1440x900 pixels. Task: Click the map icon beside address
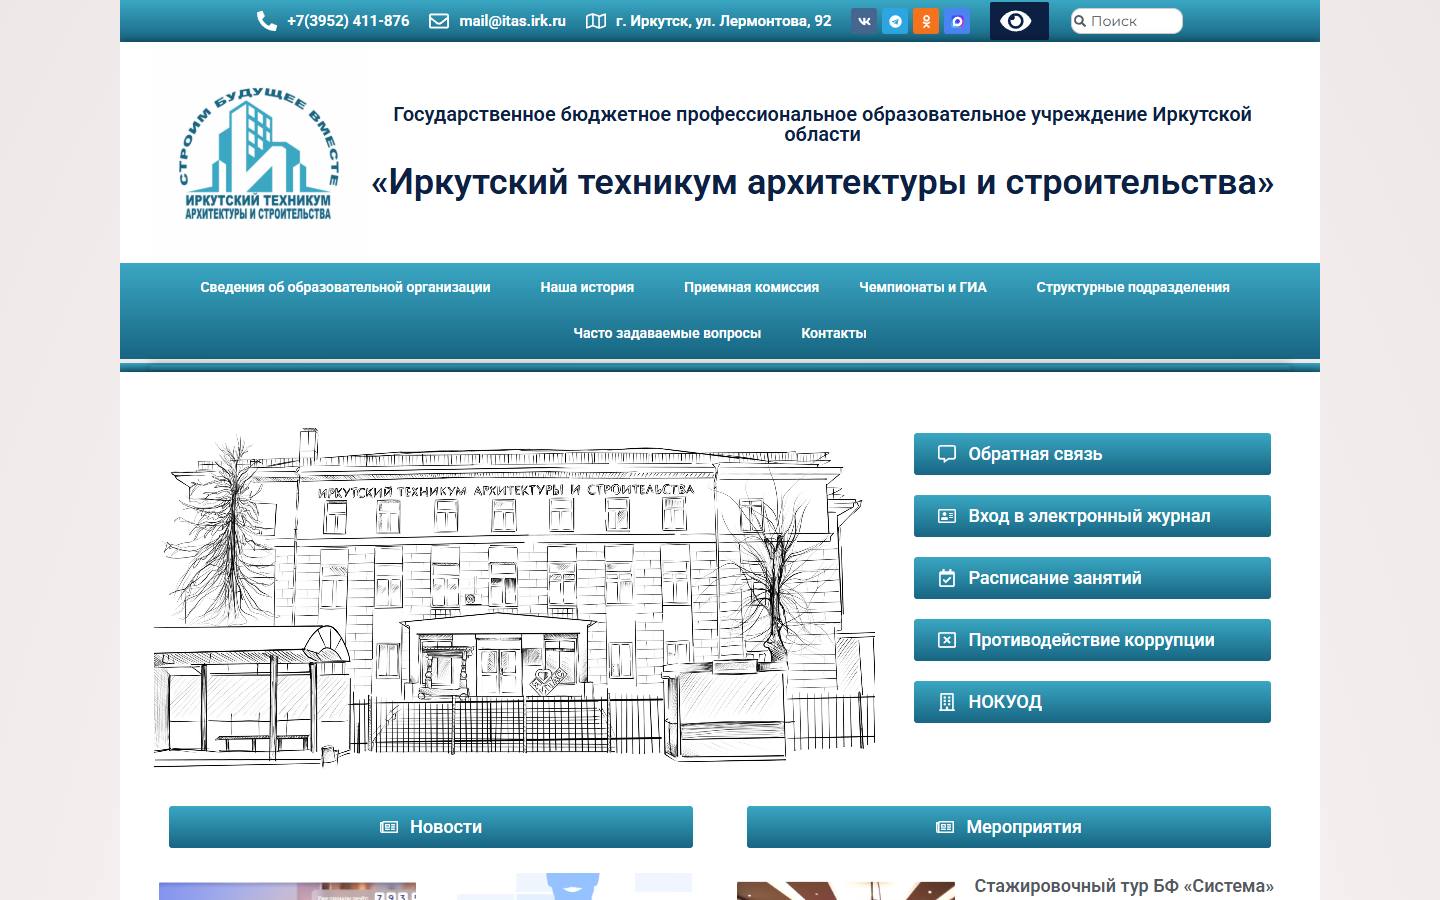596,21
